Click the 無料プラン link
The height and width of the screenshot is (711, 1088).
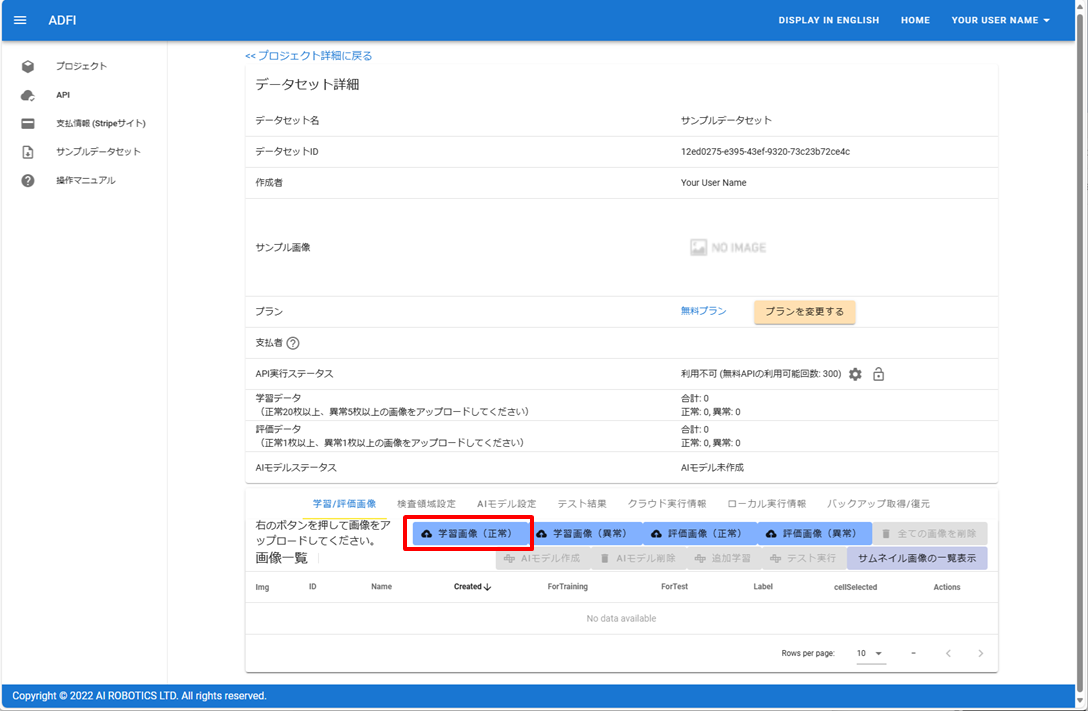[x=704, y=311]
